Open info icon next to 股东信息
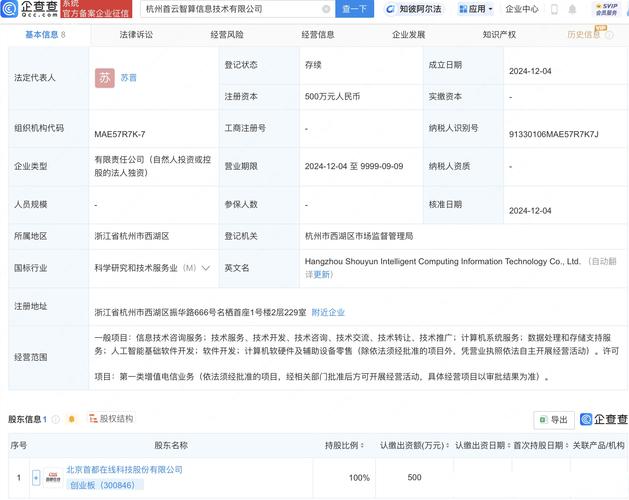This screenshot has height=500, width=629. click(x=56, y=419)
